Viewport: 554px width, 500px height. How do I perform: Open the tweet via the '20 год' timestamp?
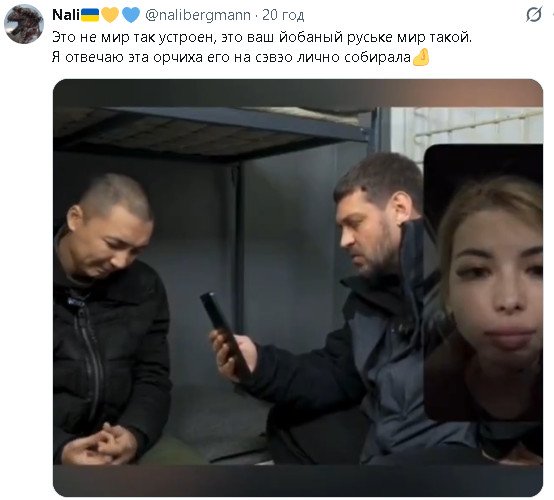click(283, 15)
